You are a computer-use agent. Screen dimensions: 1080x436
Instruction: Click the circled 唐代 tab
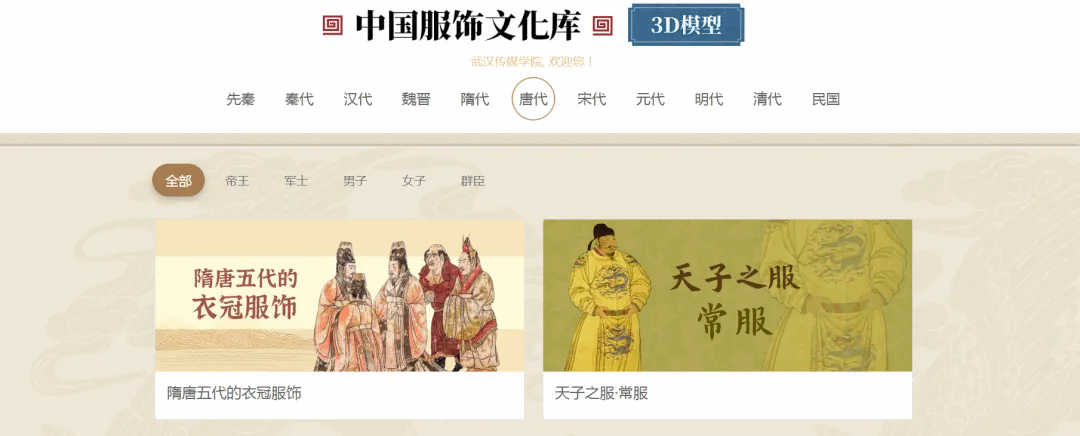533,99
